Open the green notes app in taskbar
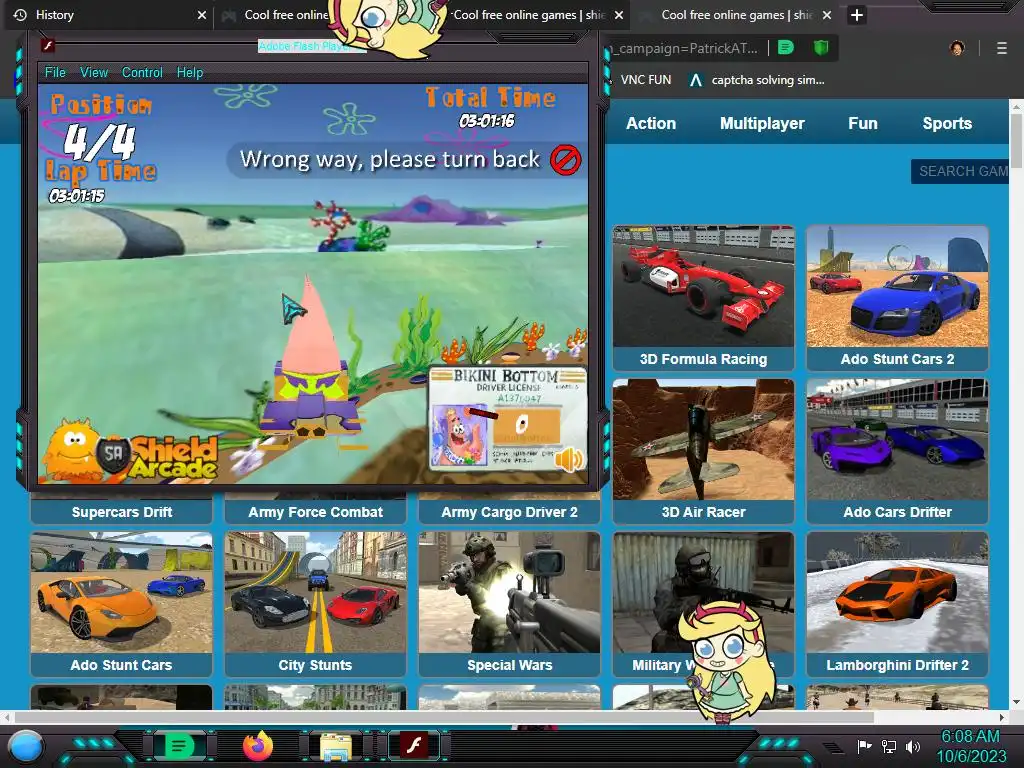The image size is (1024, 768). click(178, 745)
